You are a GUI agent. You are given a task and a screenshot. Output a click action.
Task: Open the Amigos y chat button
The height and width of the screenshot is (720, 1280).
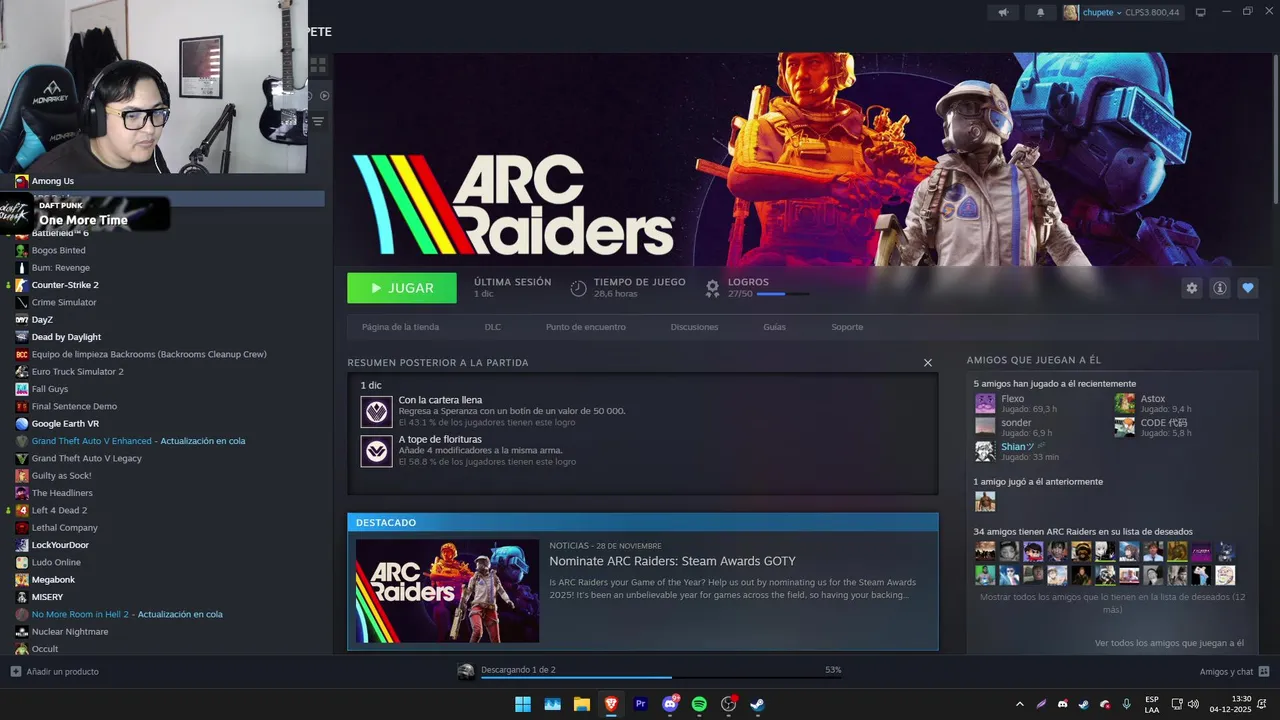1235,671
